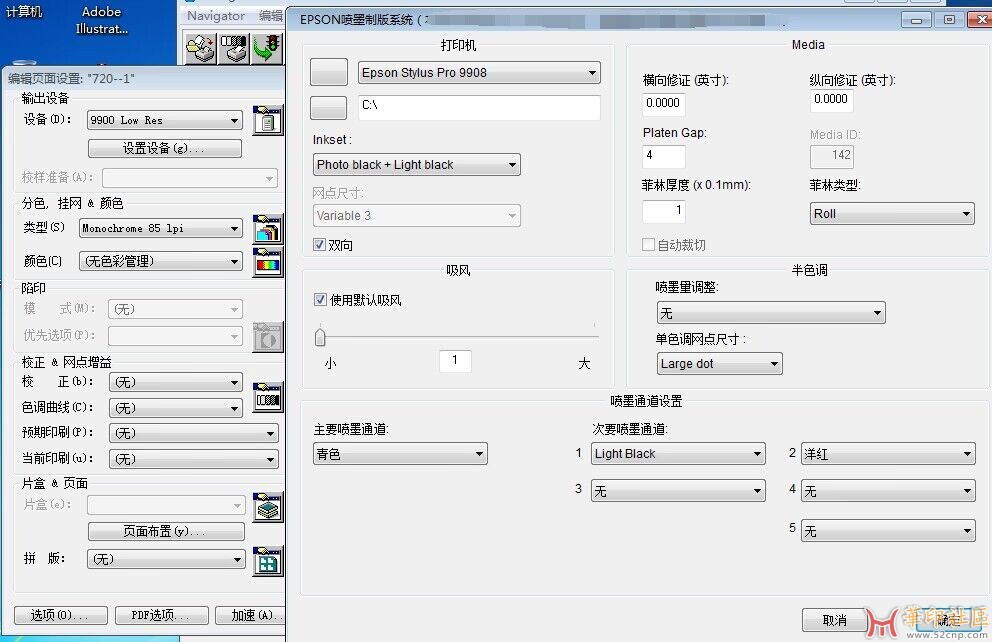992x642 pixels.
Task: Open 当前印刷 dropdown
Action: point(193,459)
